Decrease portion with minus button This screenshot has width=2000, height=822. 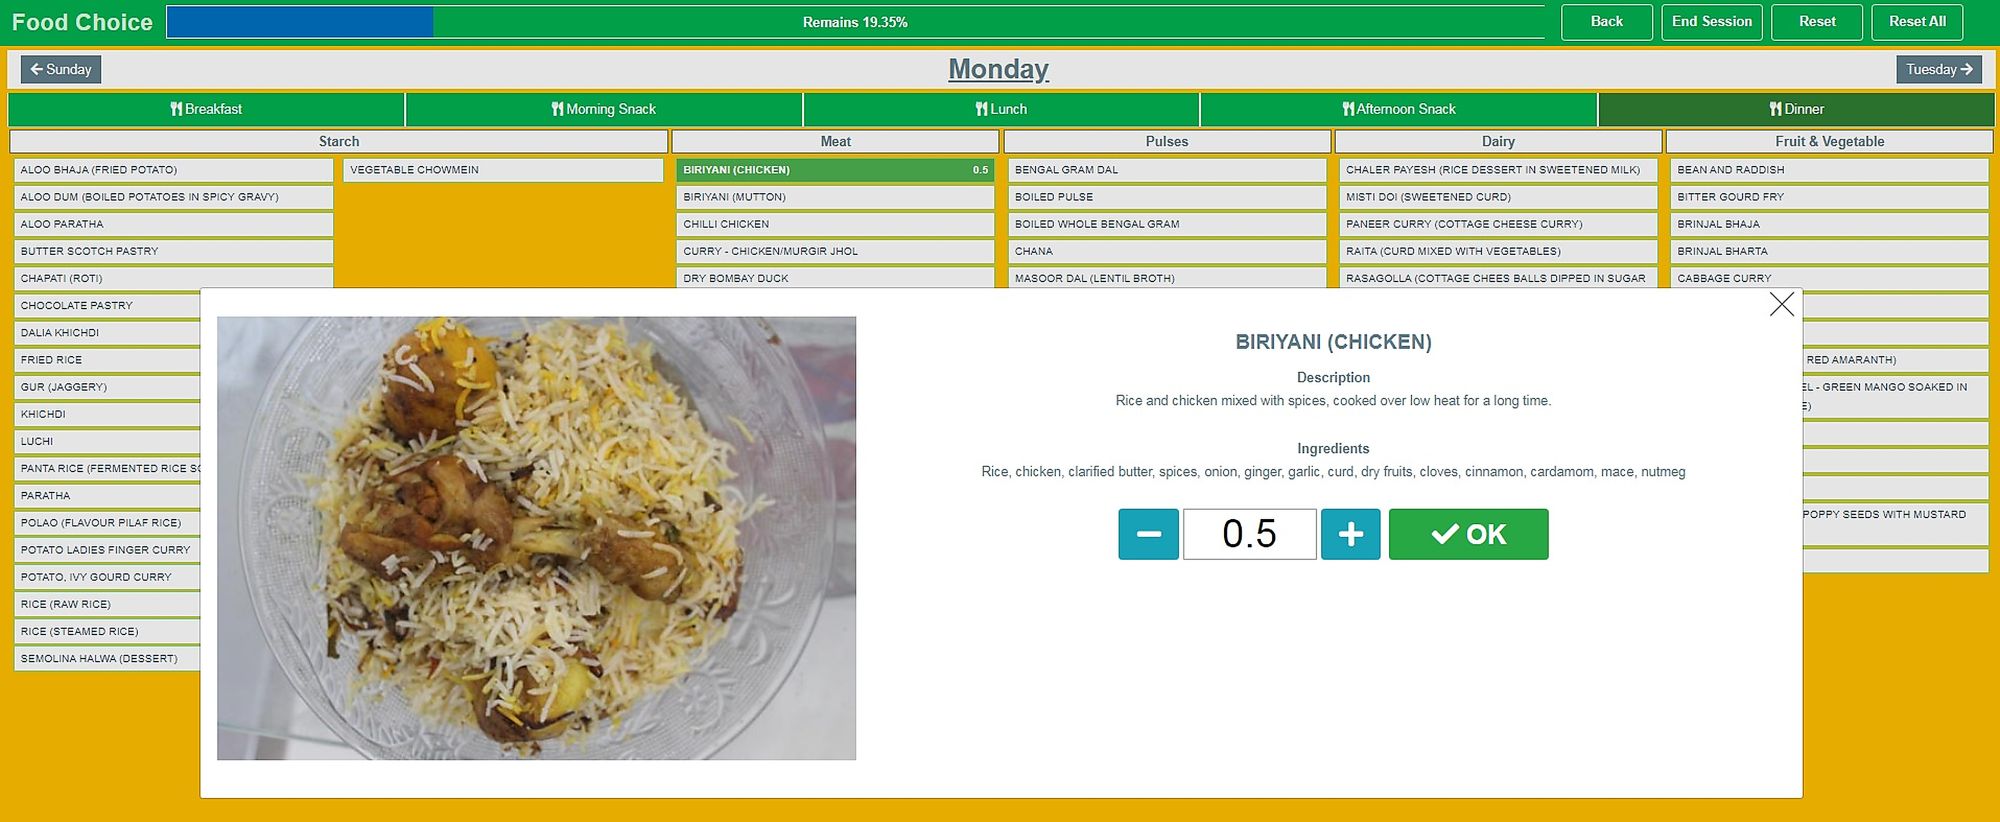tap(1148, 534)
